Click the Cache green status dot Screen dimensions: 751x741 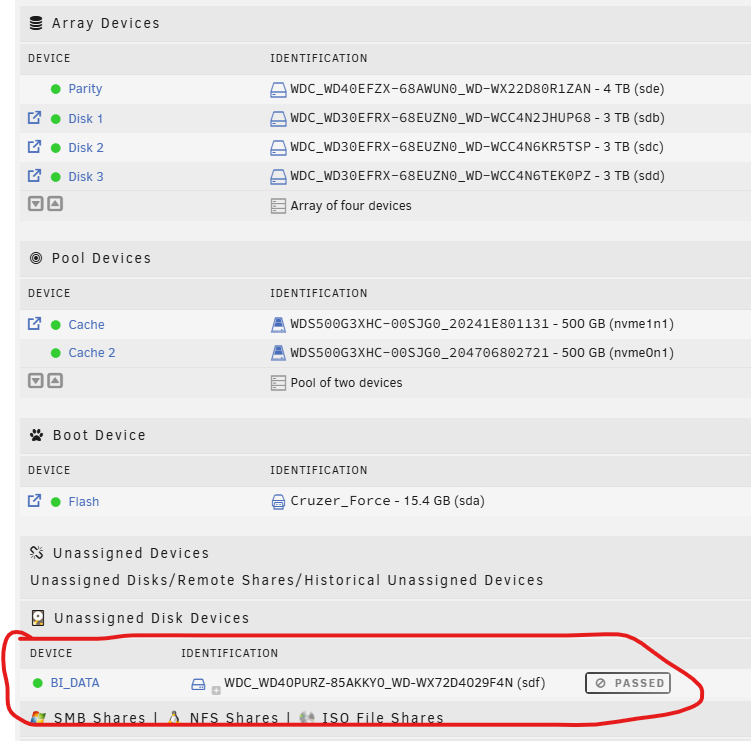pos(56,325)
